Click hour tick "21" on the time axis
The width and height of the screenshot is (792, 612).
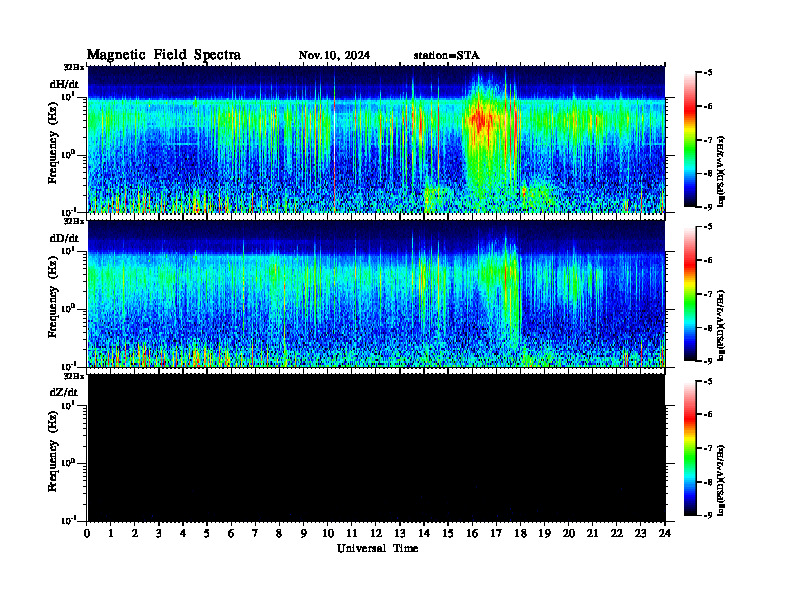(592, 534)
